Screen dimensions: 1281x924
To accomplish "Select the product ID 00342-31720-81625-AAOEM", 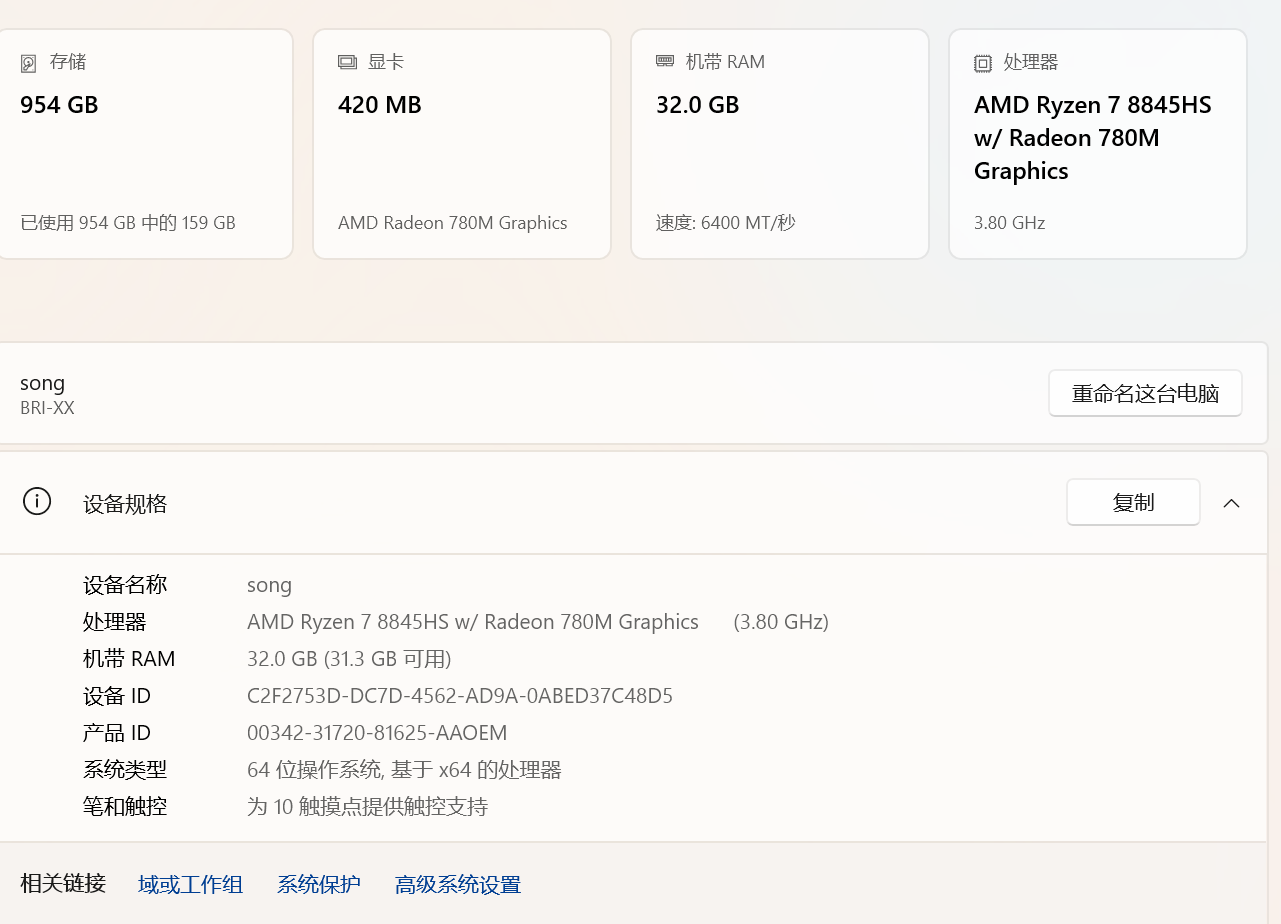I will tap(377, 733).
